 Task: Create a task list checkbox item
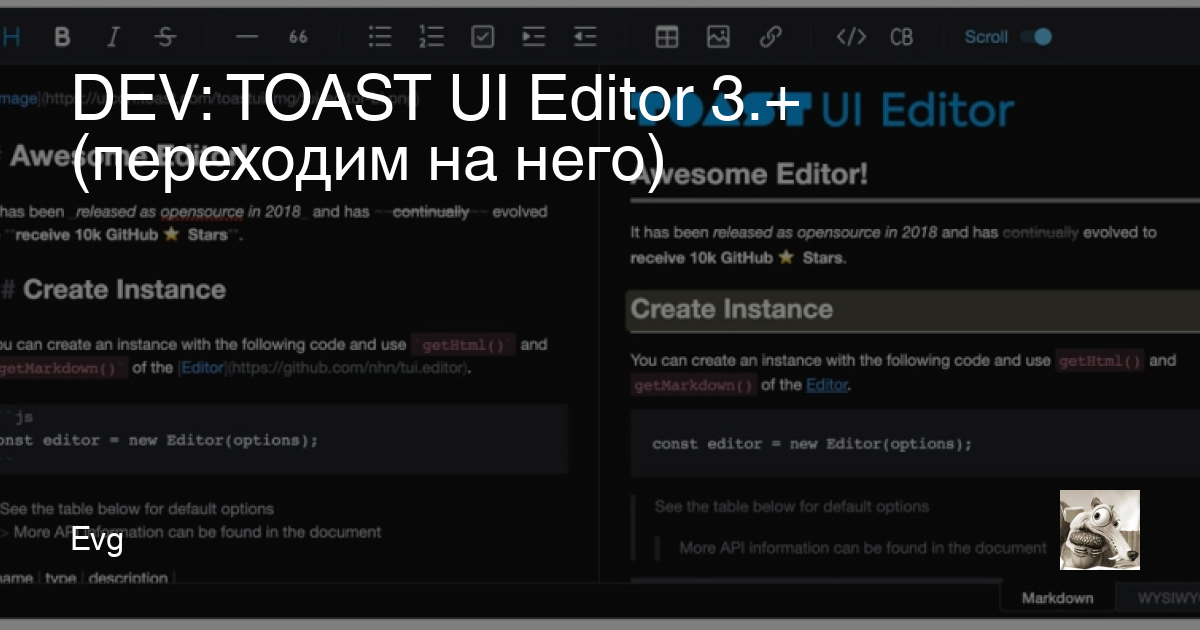click(482, 36)
